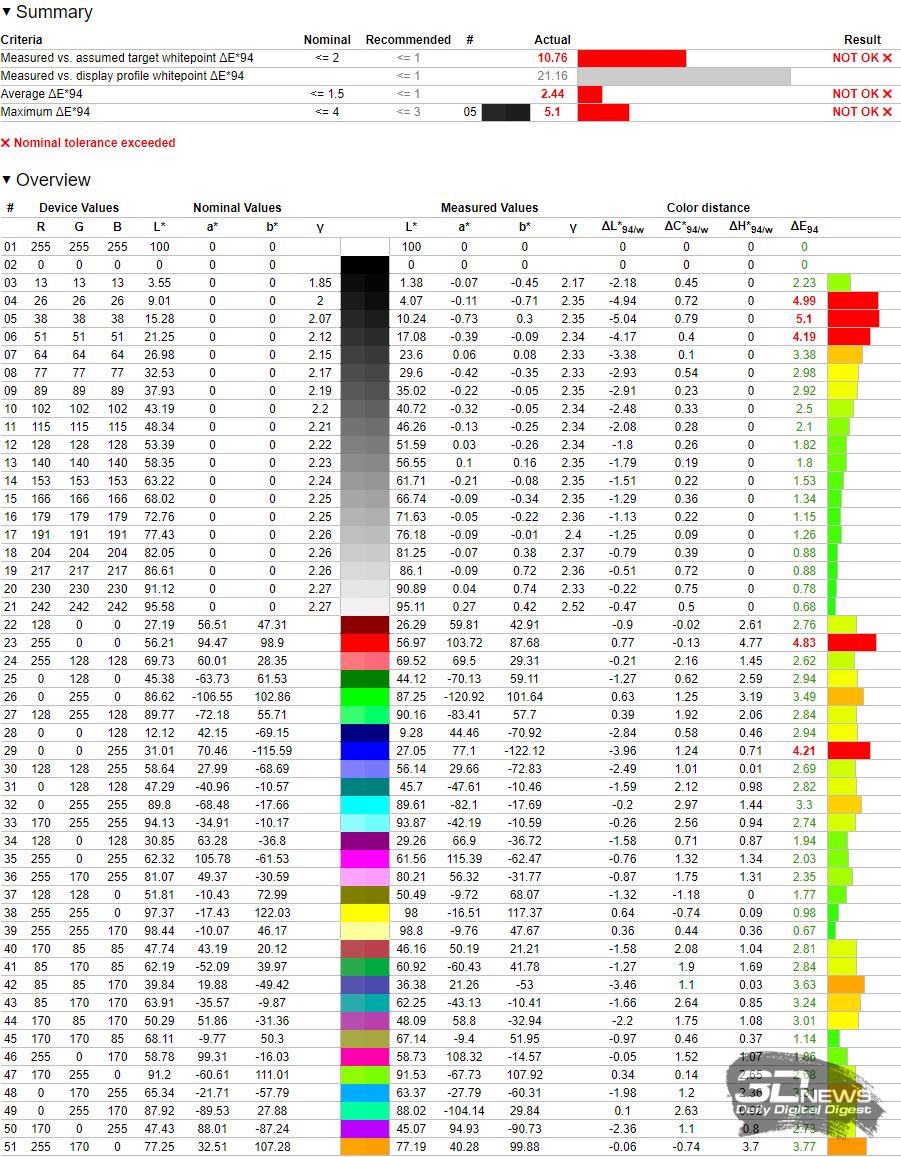This screenshot has width=901, height=1157.
Task: Click the red actual-value bar for whitepoint ΔE
Action: (631, 58)
